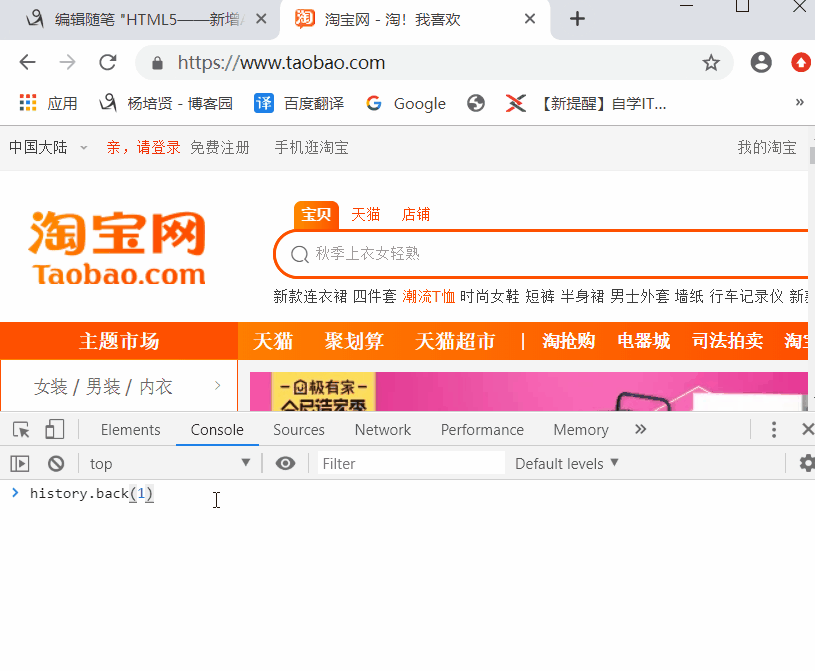Show more DevTools tabs

tap(640, 429)
